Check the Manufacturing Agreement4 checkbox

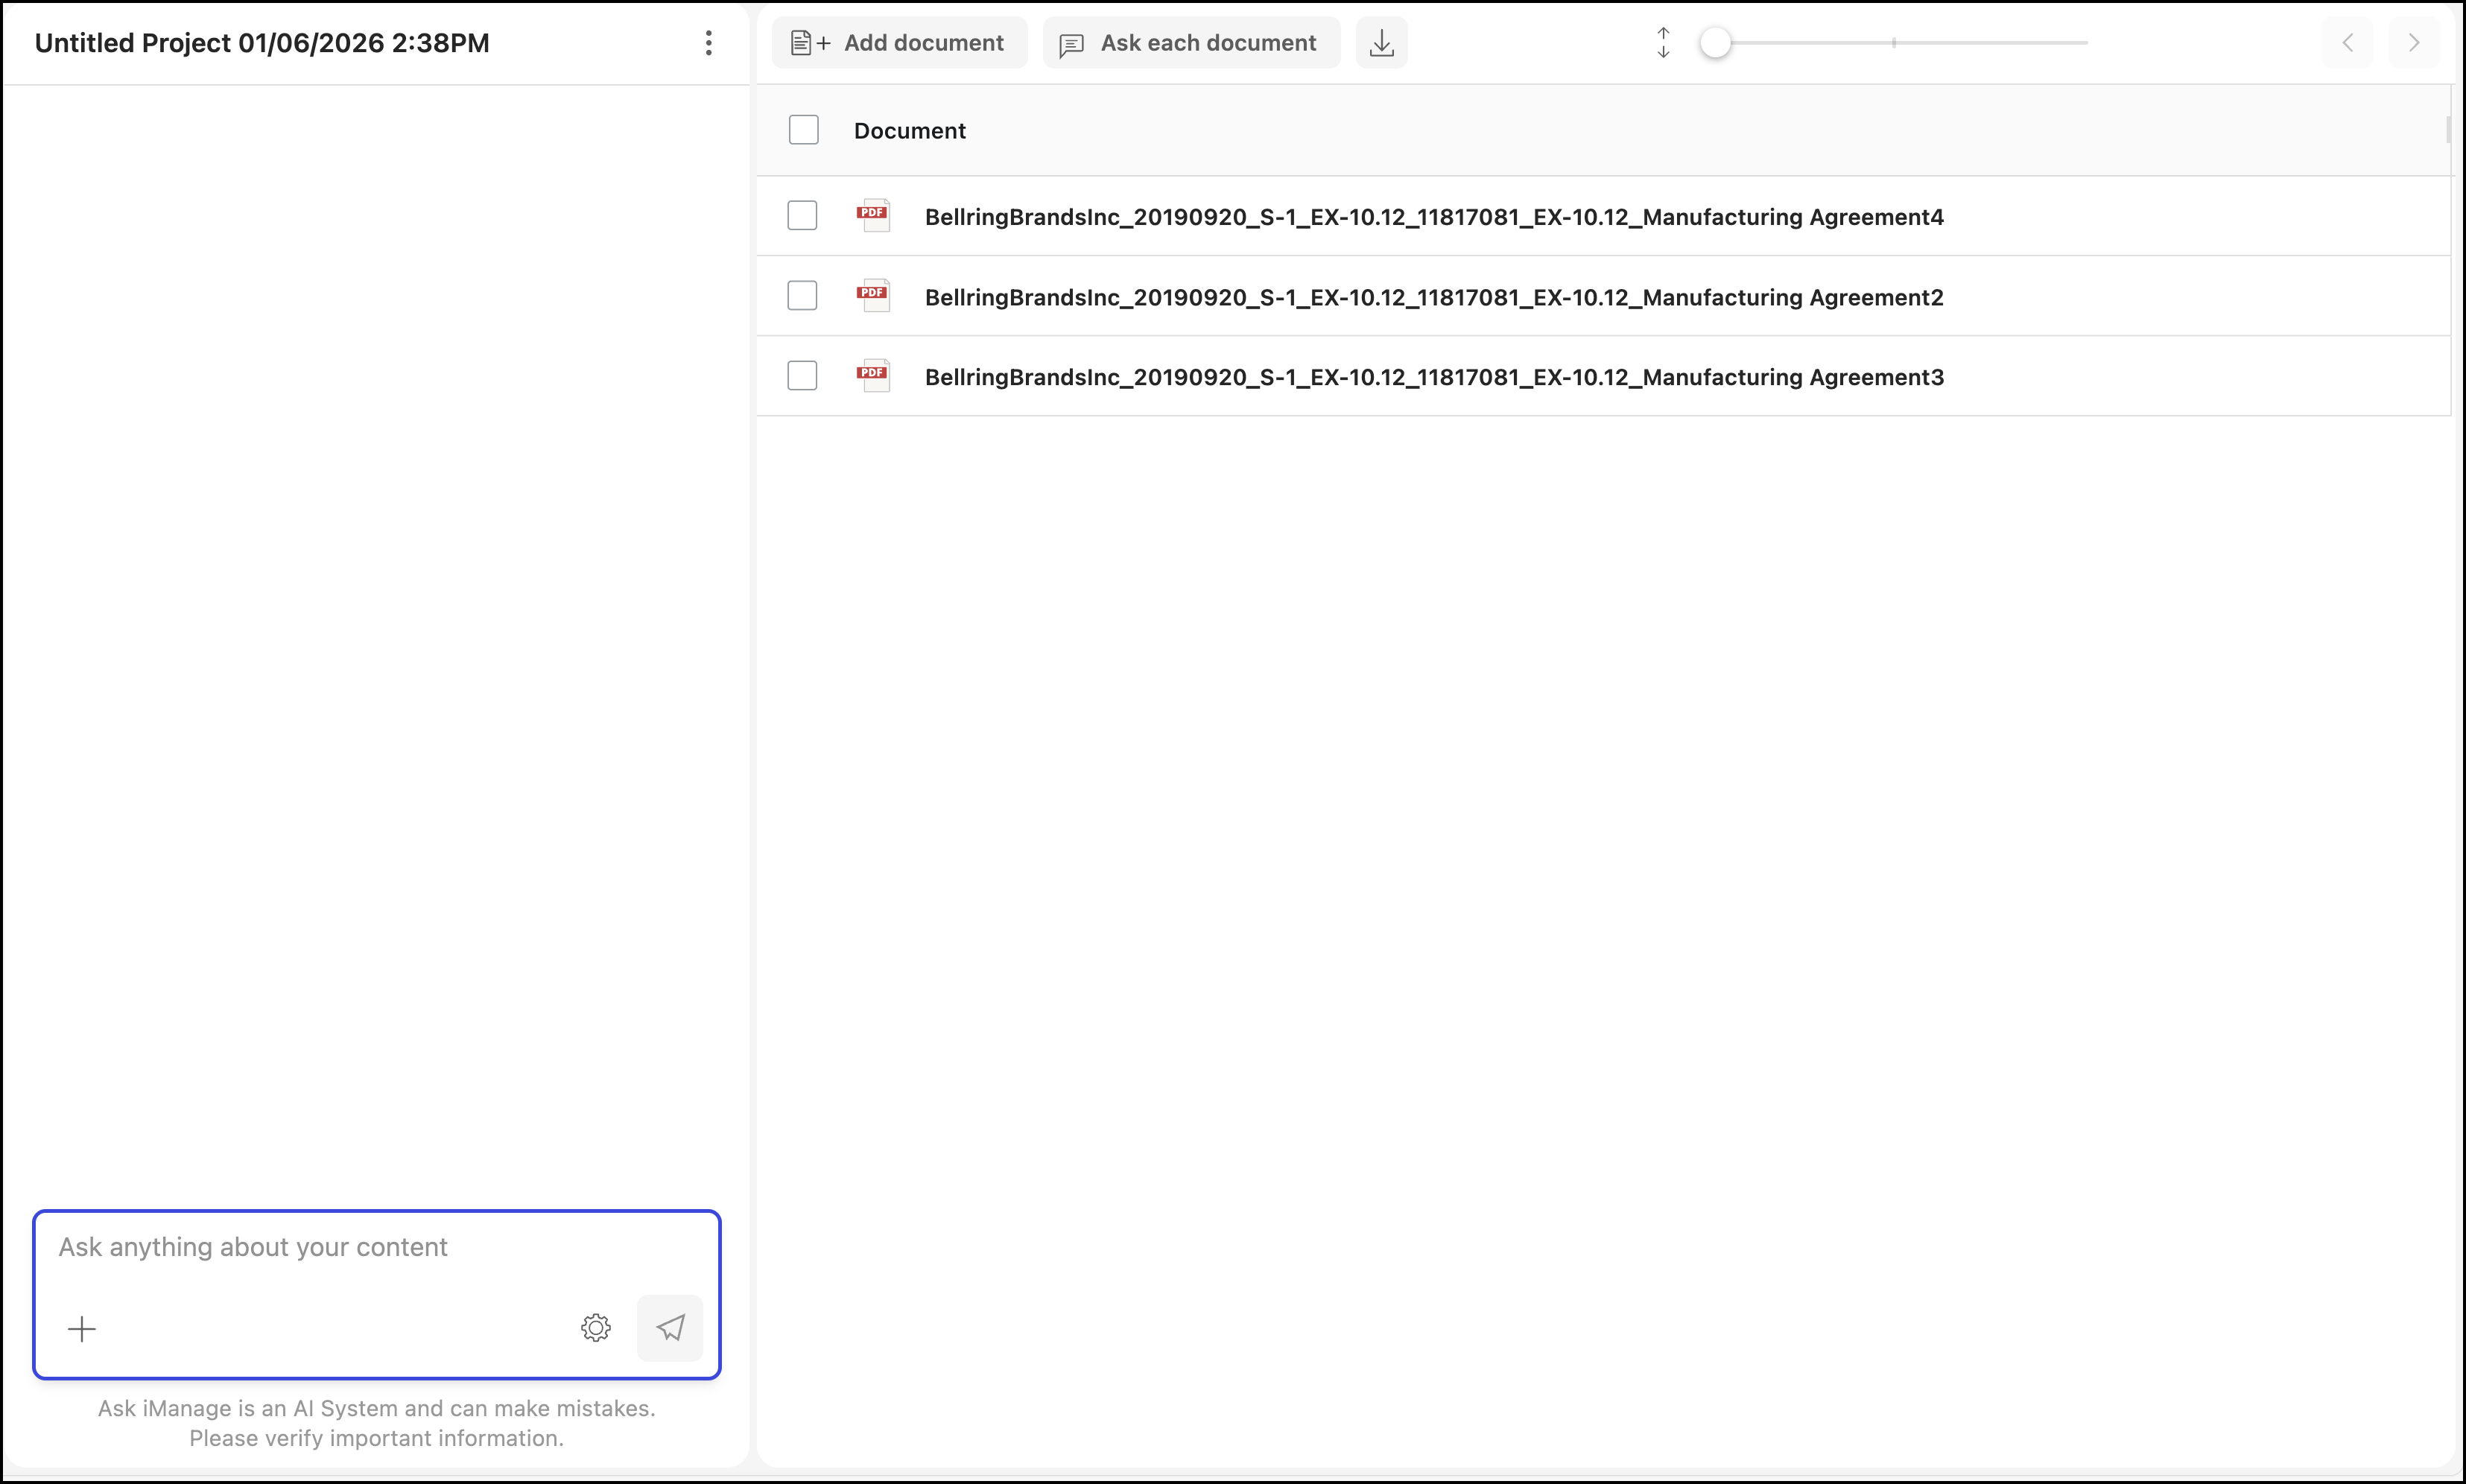point(802,215)
